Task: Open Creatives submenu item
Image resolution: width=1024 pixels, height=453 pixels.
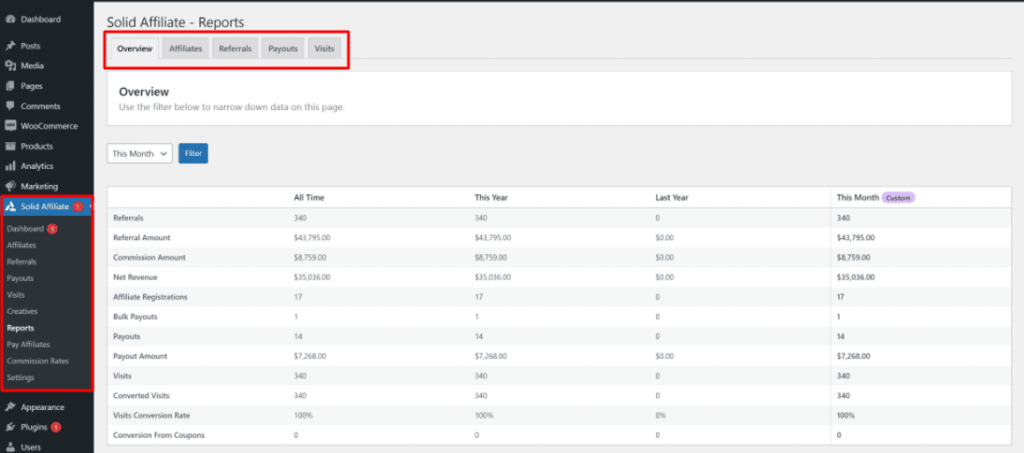Action: pos(22,311)
